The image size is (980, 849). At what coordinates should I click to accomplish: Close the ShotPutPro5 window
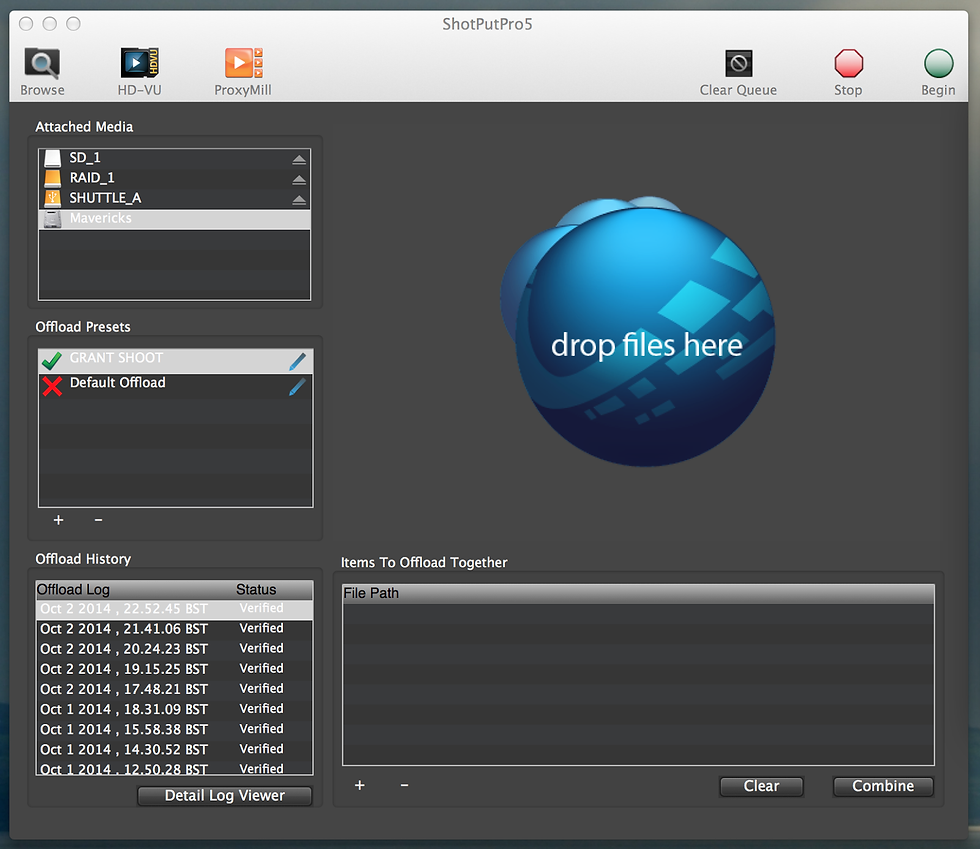pos(26,24)
